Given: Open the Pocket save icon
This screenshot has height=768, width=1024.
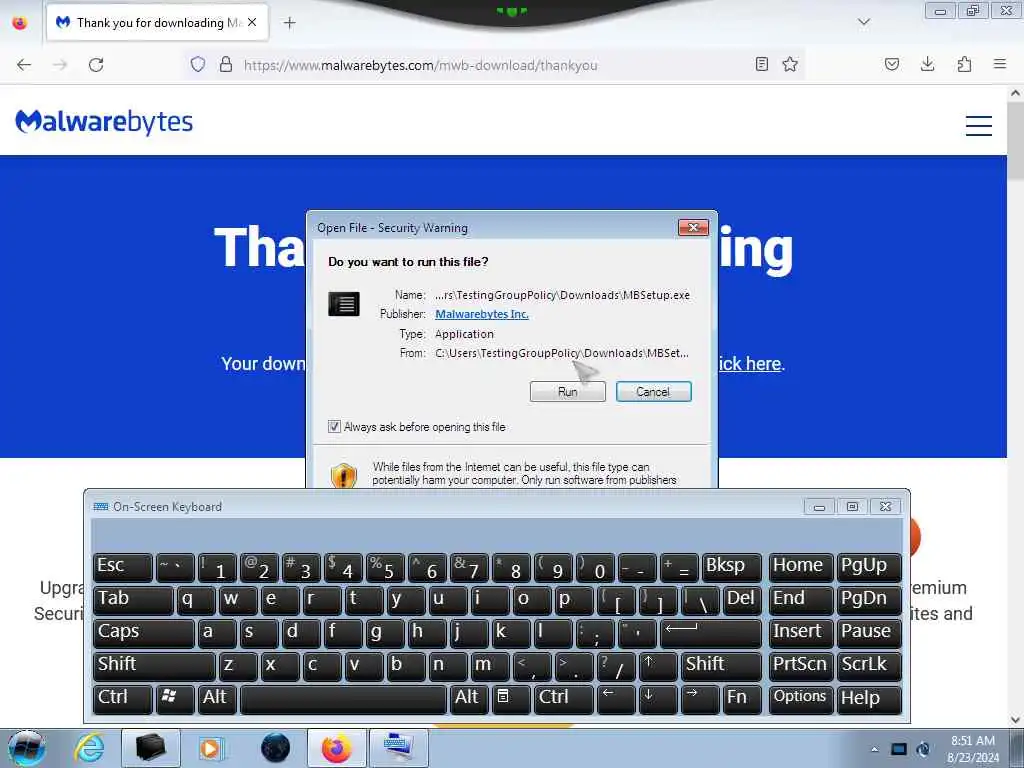Looking at the screenshot, I should (x=892, y=64).
